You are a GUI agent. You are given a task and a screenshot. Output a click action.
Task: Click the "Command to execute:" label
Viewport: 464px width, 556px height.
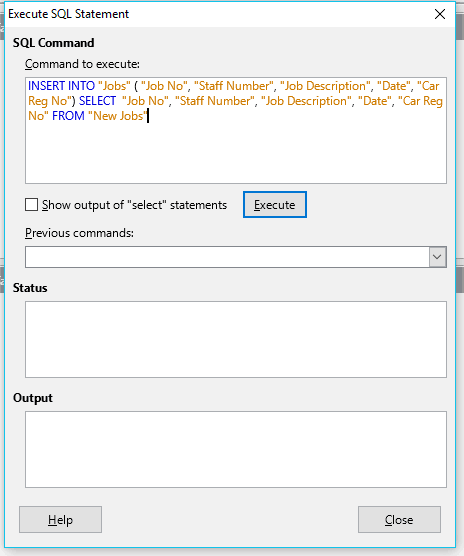pos(82,64)
